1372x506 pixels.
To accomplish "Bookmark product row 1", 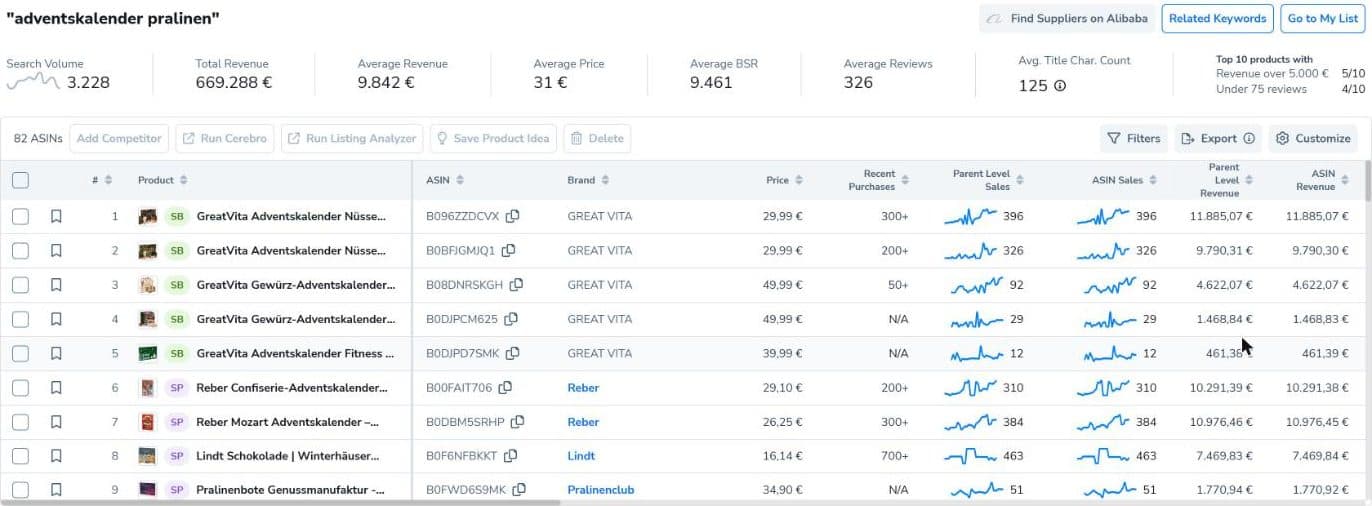I will point(56,216).
